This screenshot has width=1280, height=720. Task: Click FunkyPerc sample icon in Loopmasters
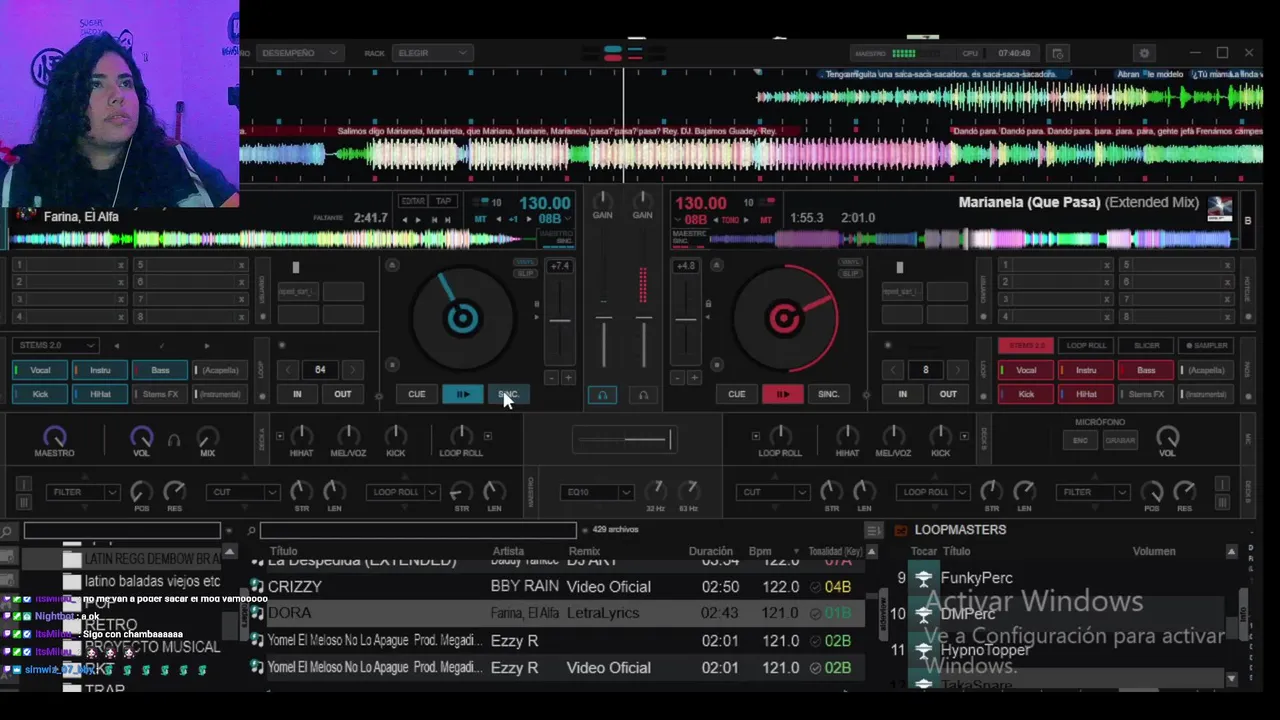point(923,578)
